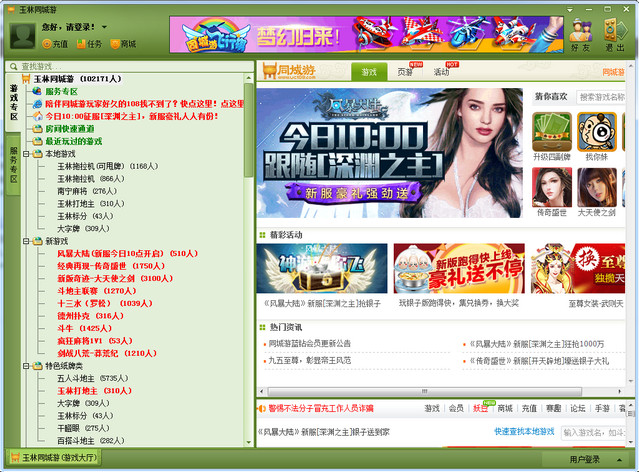Open the 找你妹 game icon
The image size is (639, 472).
597,132
